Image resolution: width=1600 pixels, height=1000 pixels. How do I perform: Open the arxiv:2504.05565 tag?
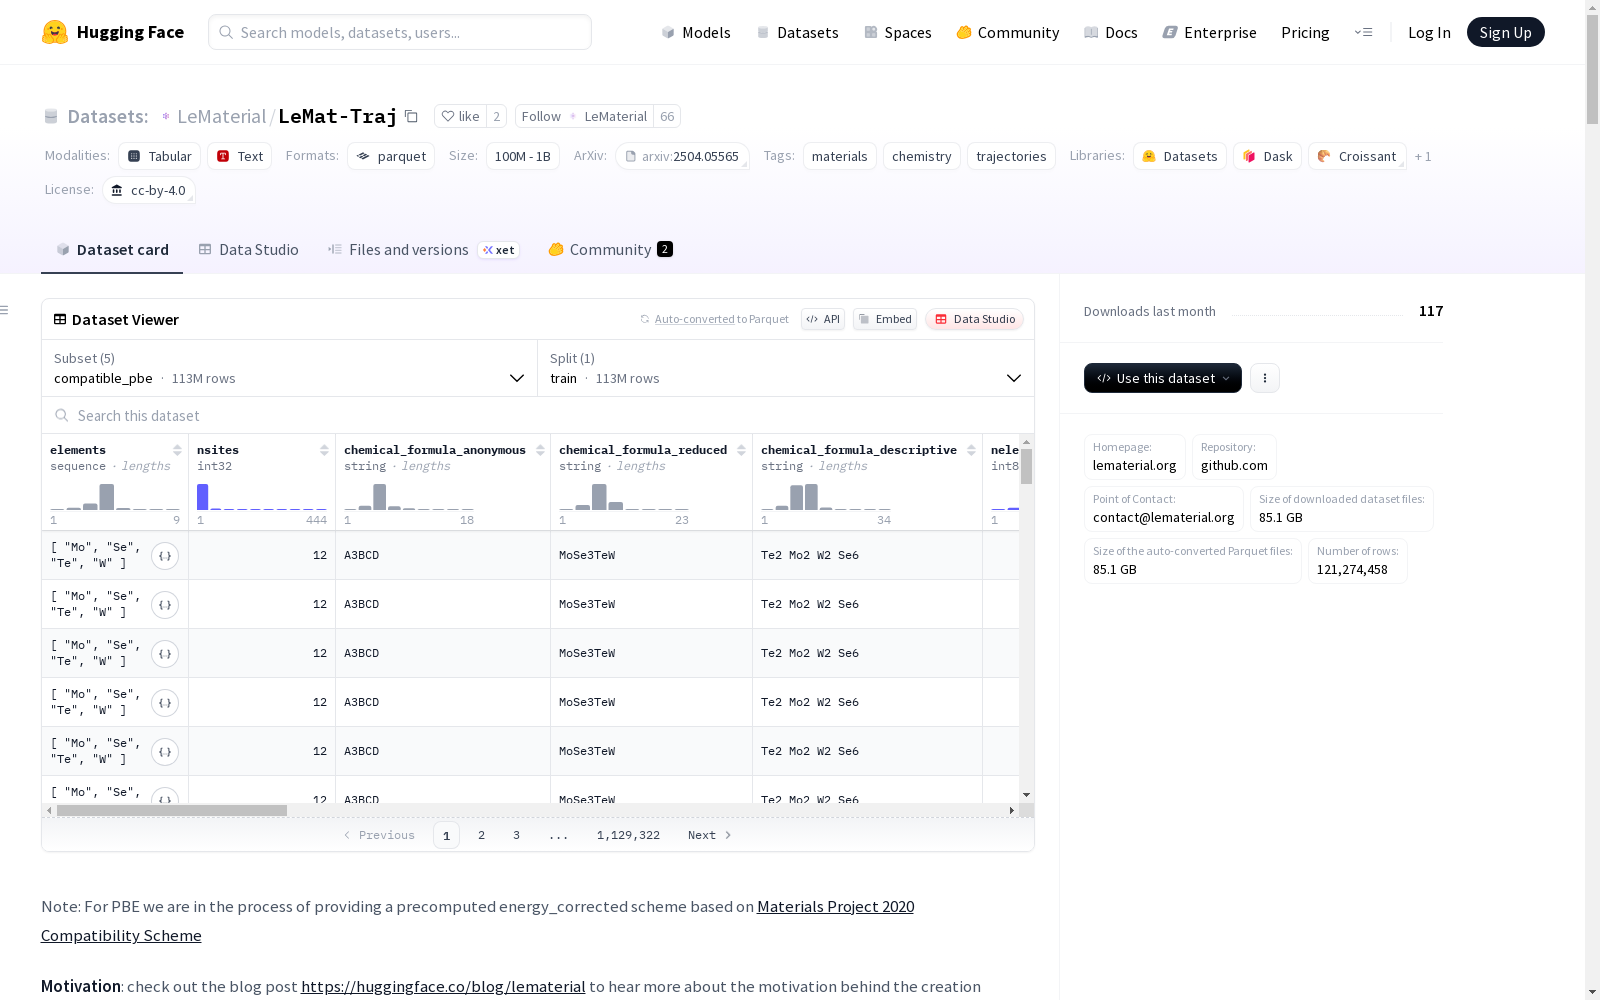click(682, 156)
